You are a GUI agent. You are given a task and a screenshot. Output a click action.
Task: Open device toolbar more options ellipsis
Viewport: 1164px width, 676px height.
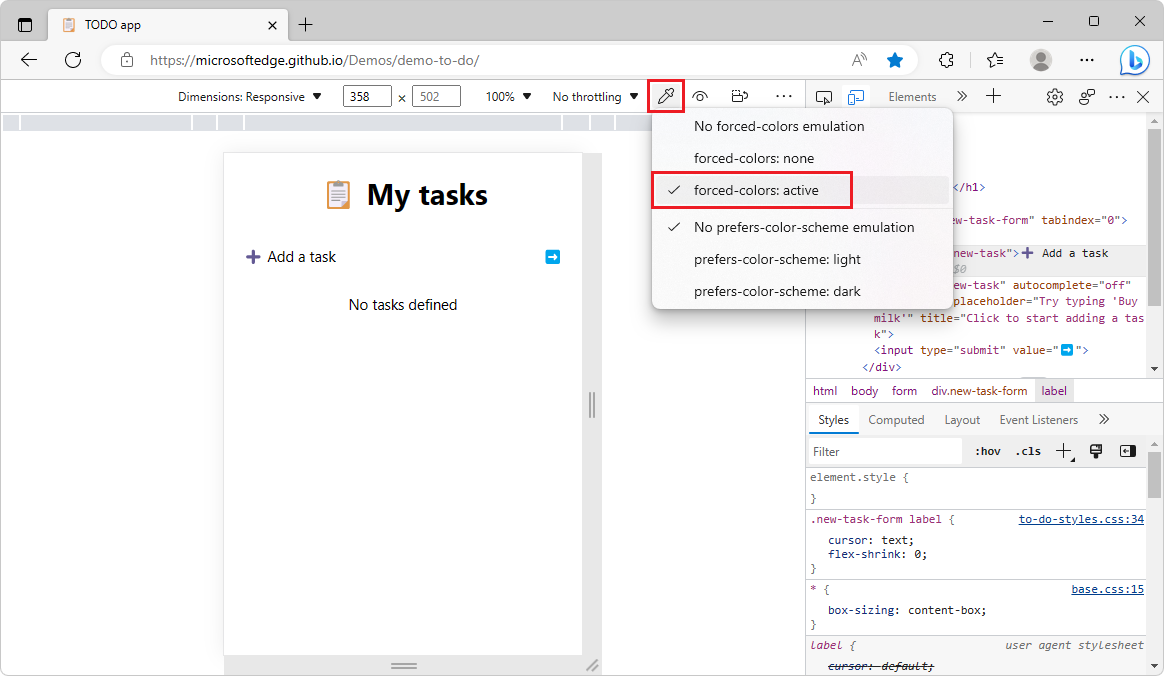point(783,96)
